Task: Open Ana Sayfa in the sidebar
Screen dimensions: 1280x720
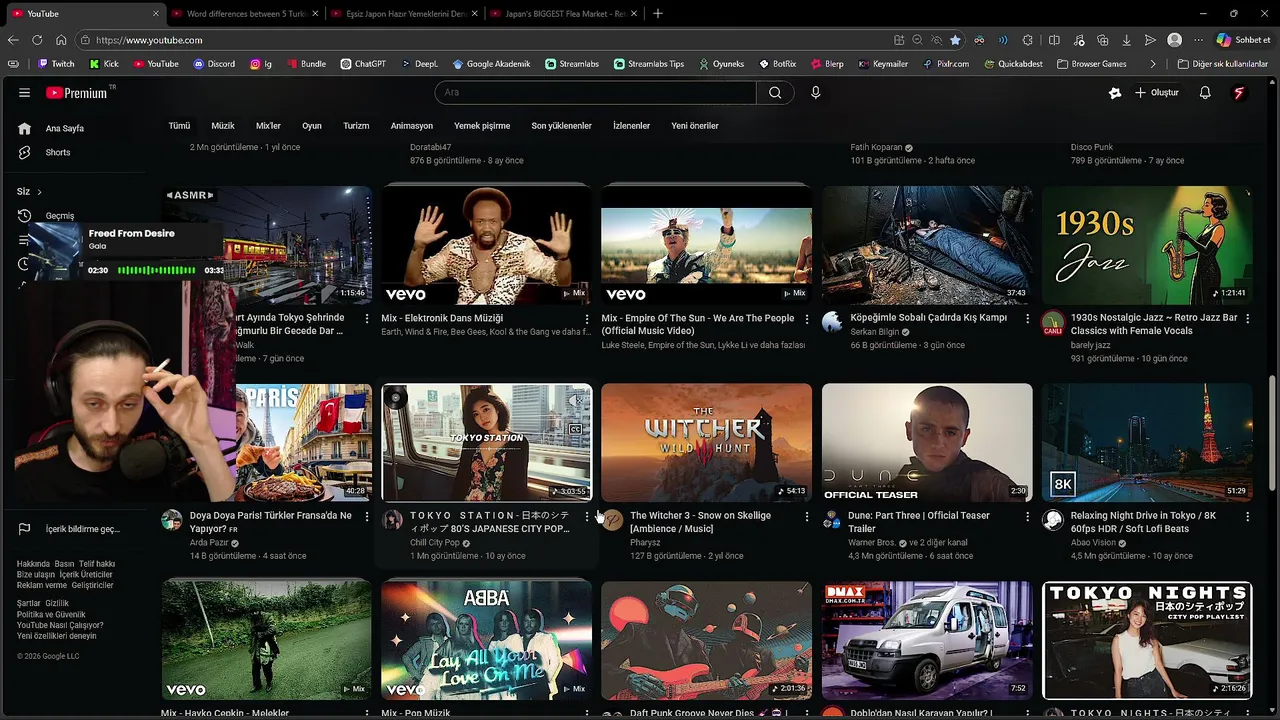Action: pos(64,129)
